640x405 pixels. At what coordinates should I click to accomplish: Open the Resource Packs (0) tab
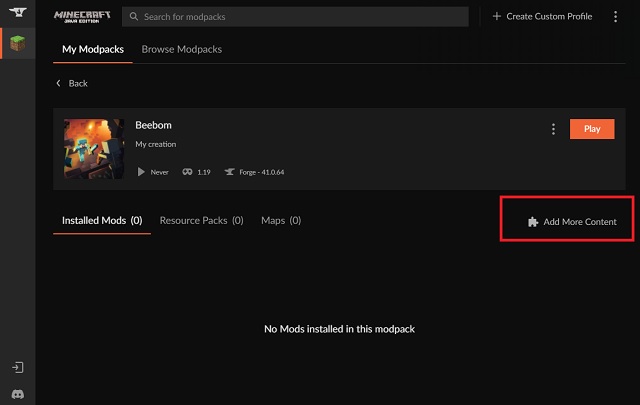(202, 220)
